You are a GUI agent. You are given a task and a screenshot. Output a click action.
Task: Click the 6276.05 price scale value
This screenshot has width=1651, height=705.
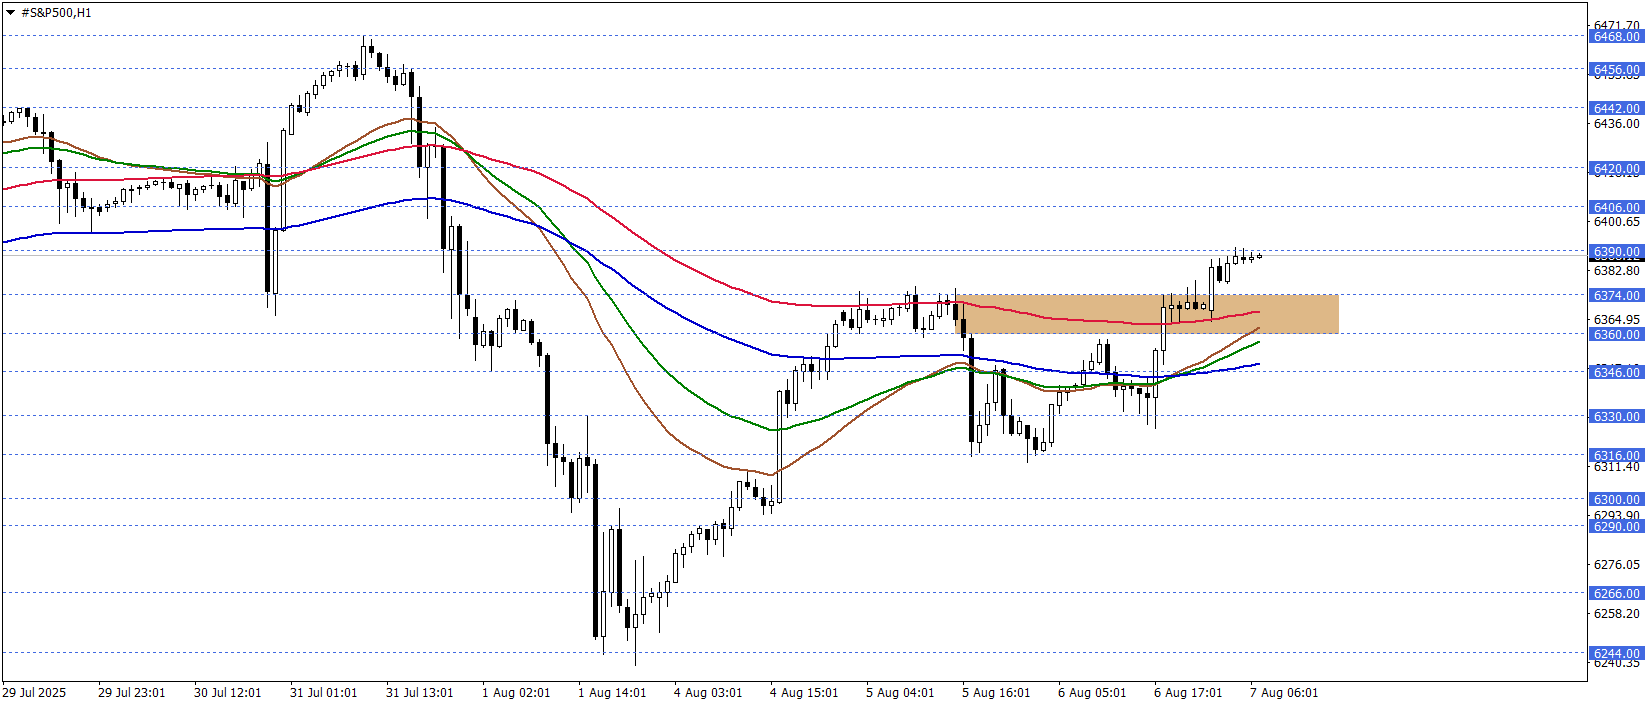coord(1616,565)
